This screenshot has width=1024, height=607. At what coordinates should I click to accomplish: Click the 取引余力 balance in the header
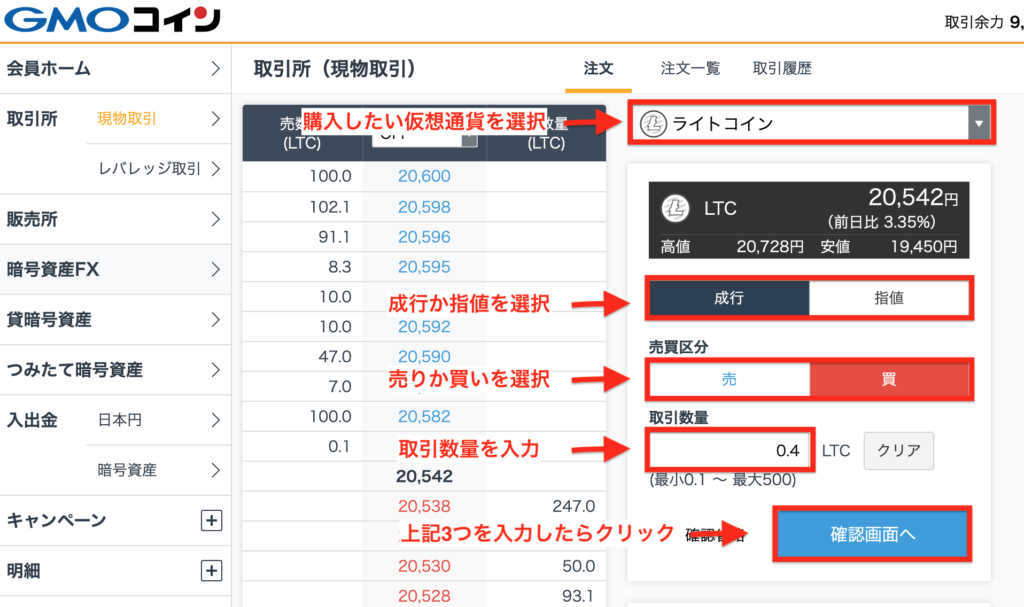[x=984, y=22]
